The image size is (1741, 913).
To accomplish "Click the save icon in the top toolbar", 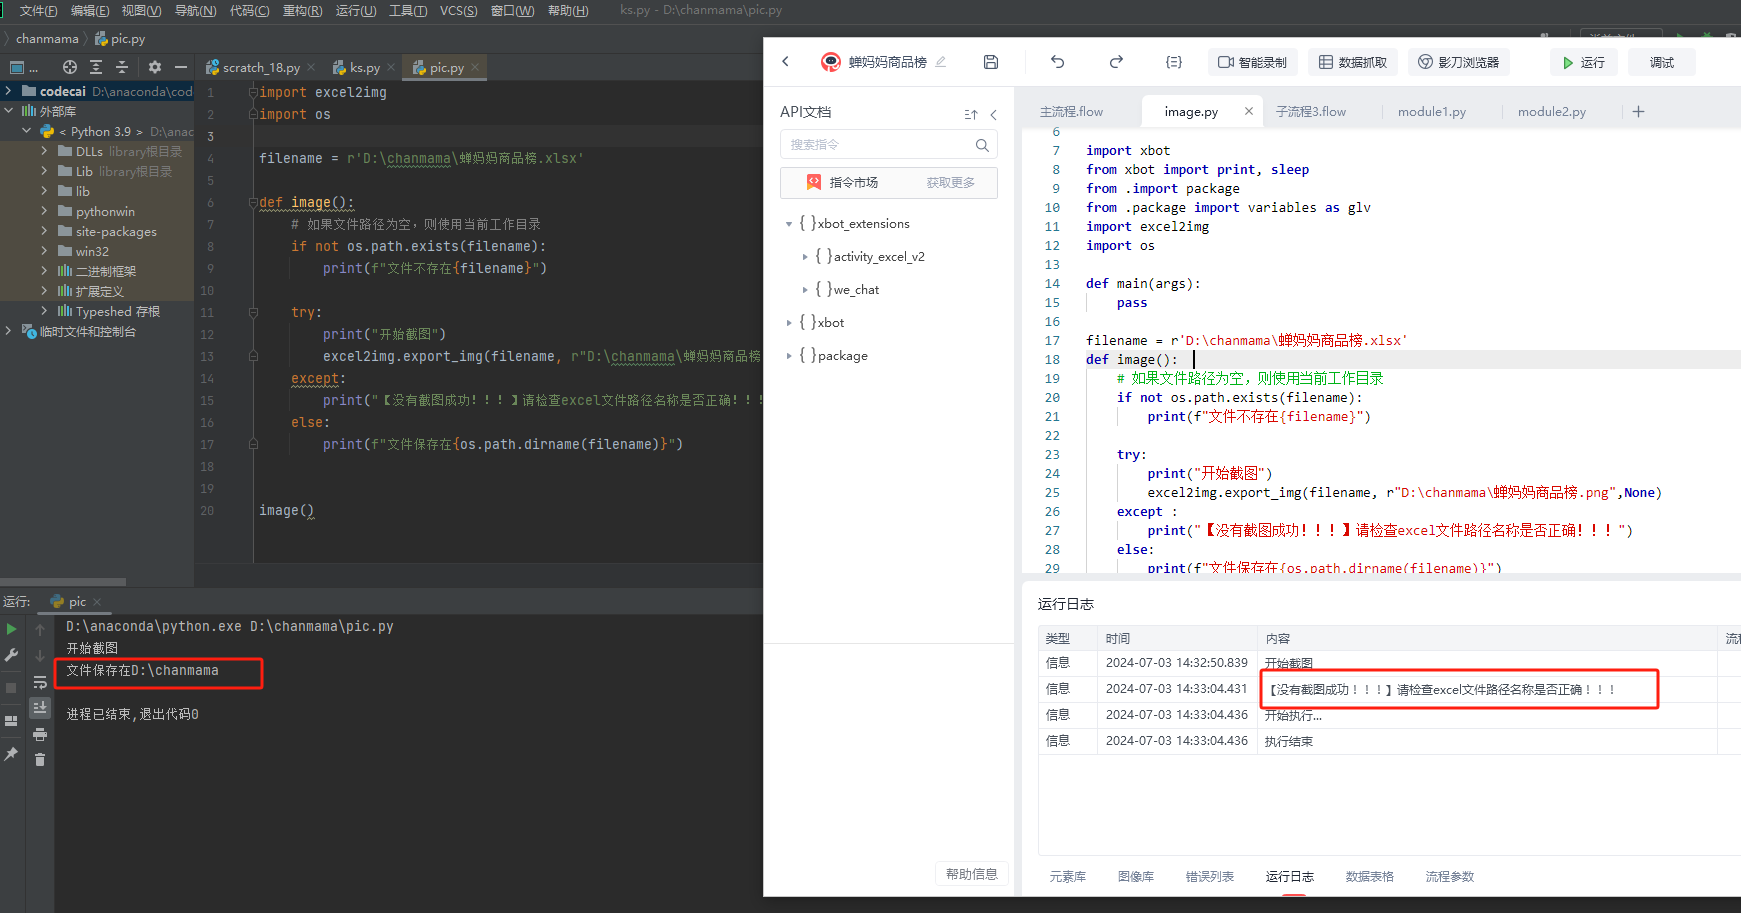I will tap(990, 62).
